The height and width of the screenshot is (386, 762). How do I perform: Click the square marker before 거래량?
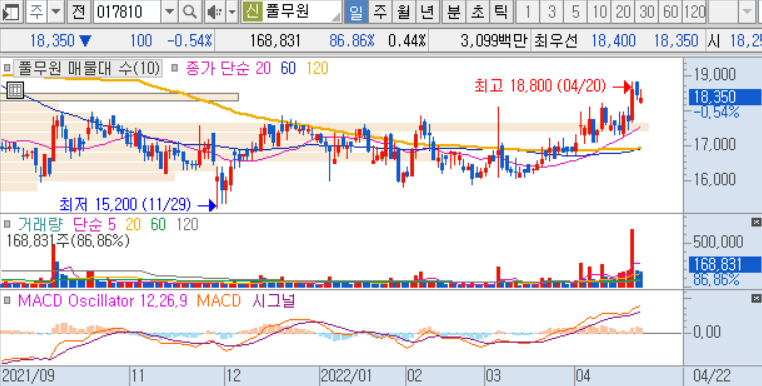pyautogui.click(x=6, y=224)
